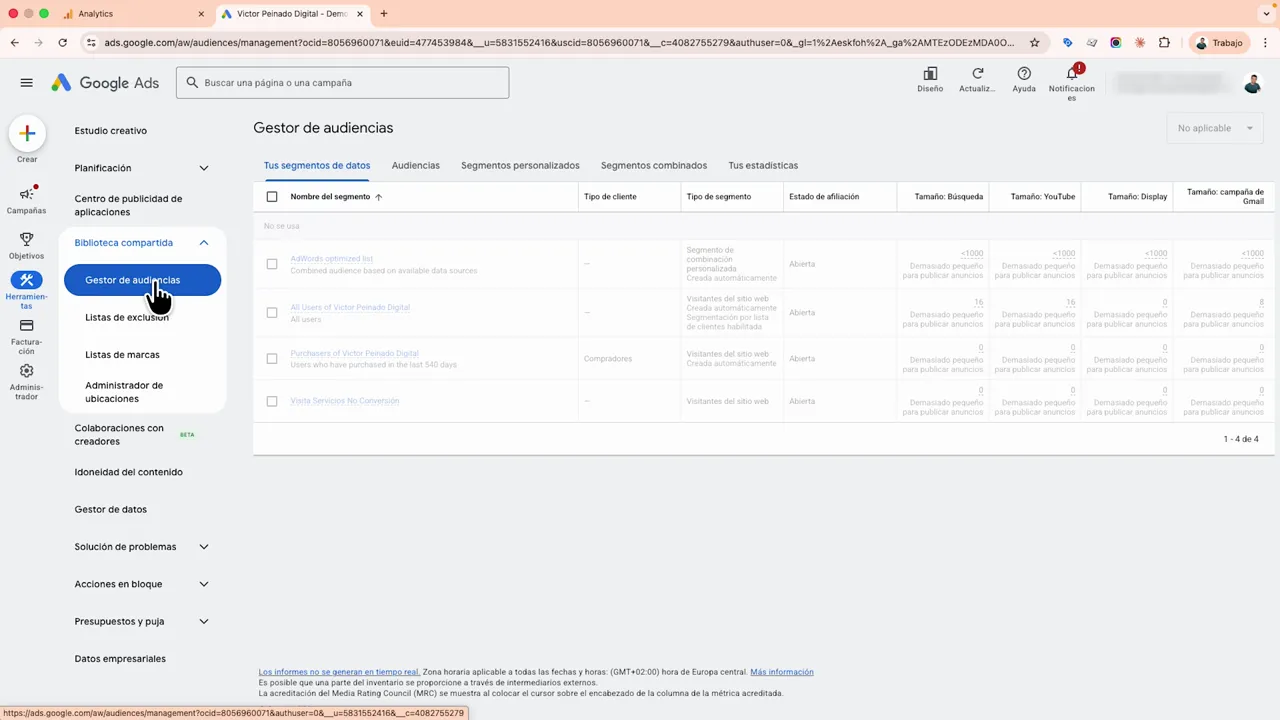The width and height of the screenshot is (1280, 720).
Task: Select the Herramientas tools icon
Action: (x=27, y=280)
